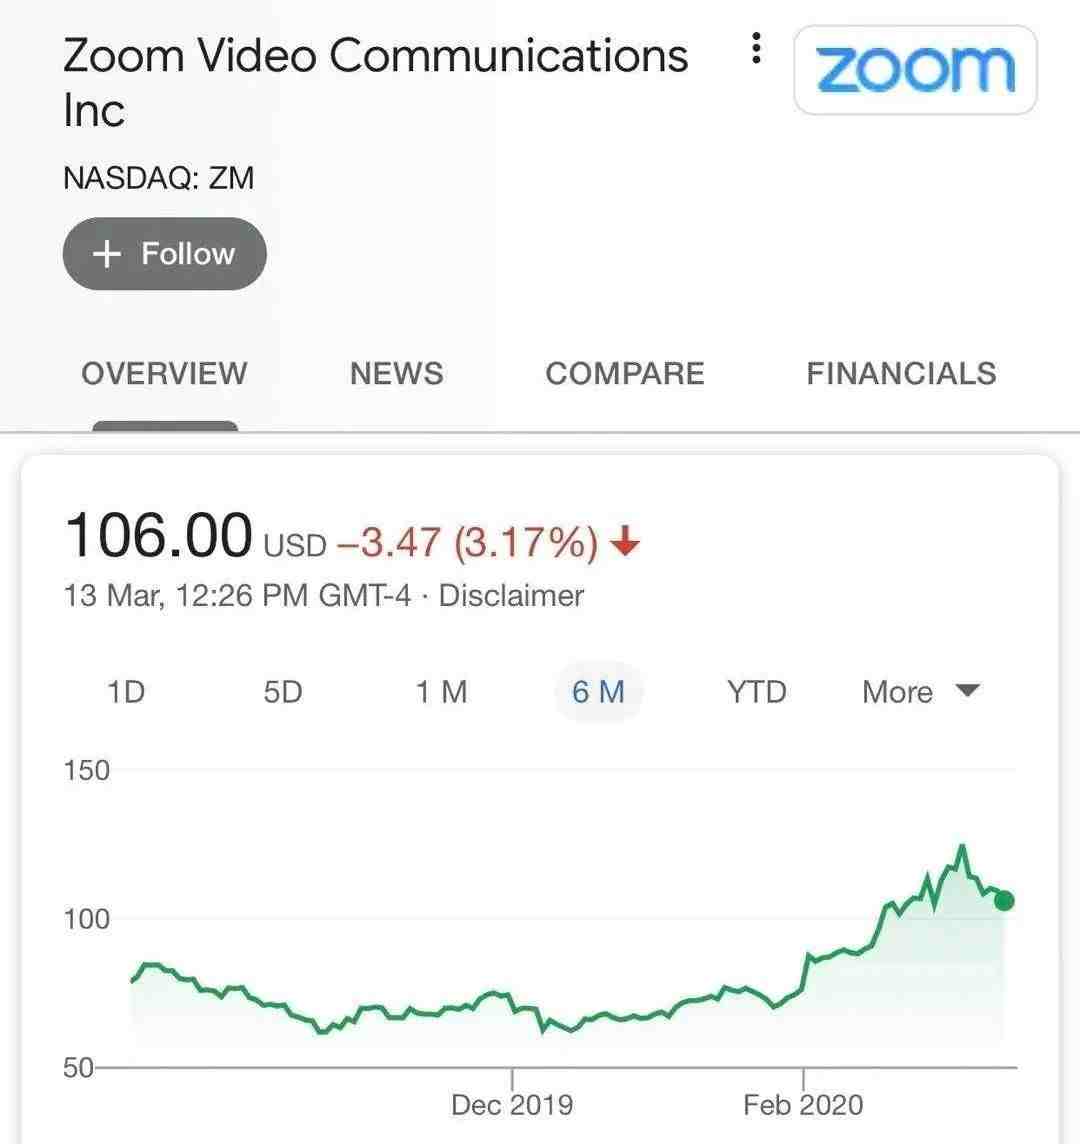
Task: Select the 5D time range
Action: click(x=283, y=692)
